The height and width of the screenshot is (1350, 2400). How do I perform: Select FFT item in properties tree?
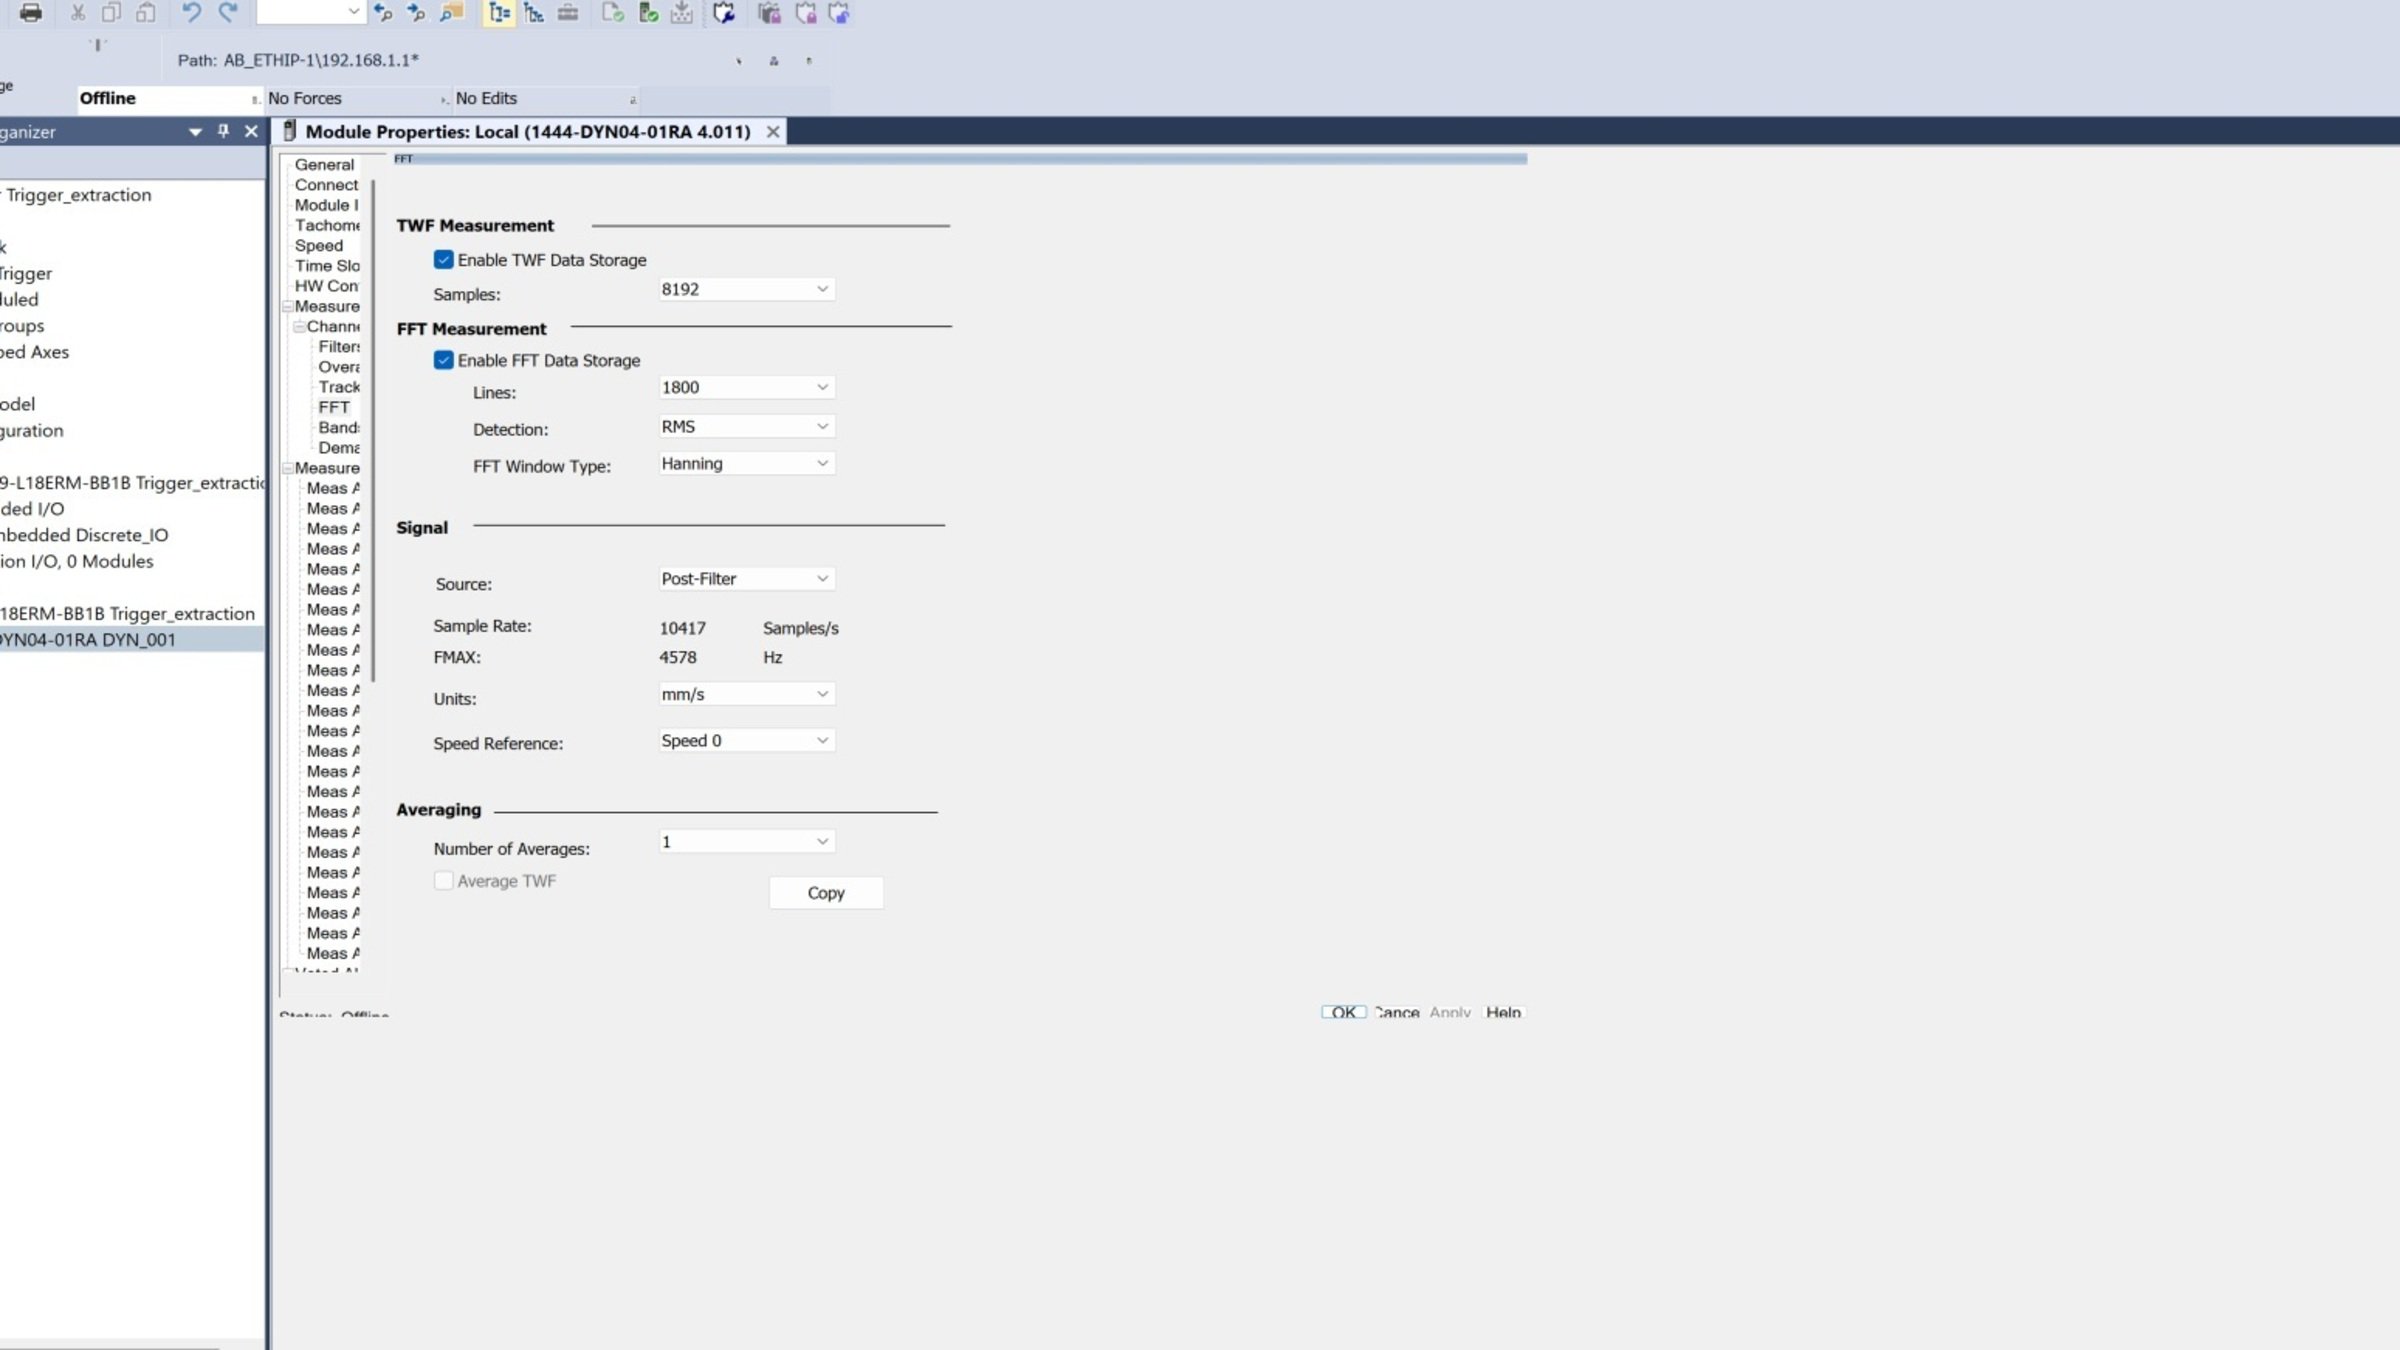pyautogui.click(x=334, y=407)
